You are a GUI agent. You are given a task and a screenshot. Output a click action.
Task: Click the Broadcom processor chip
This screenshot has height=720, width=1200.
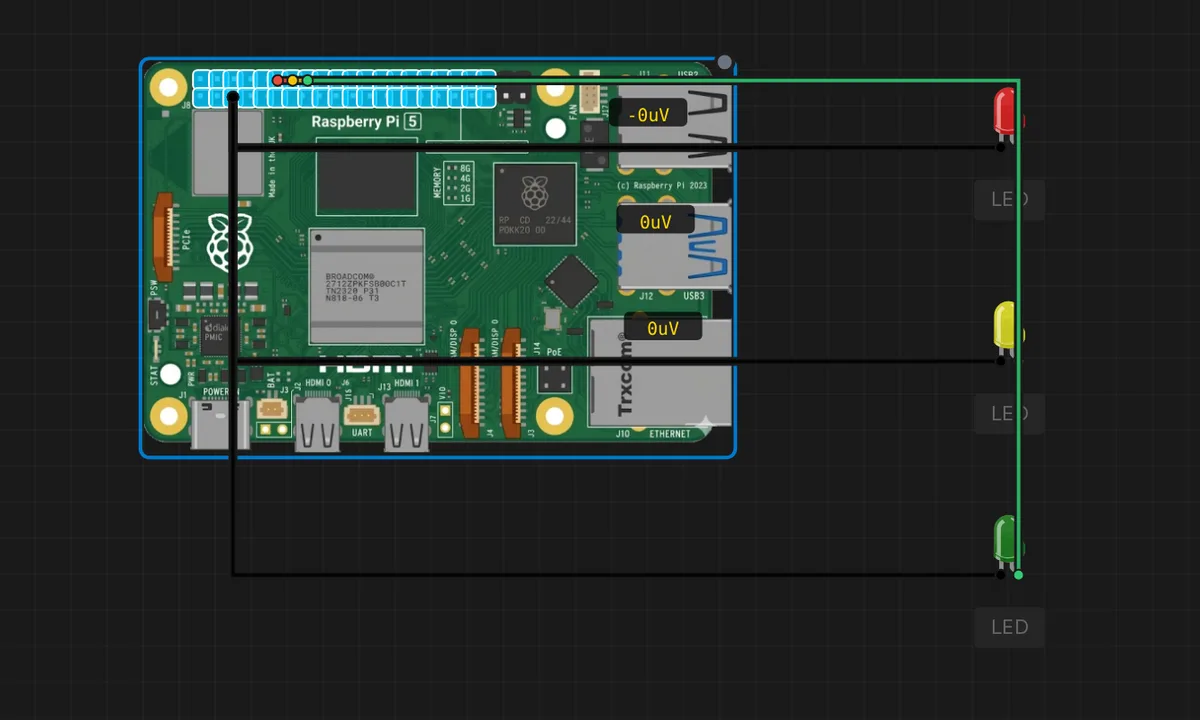pyautogui.click(x=367, y=287)
